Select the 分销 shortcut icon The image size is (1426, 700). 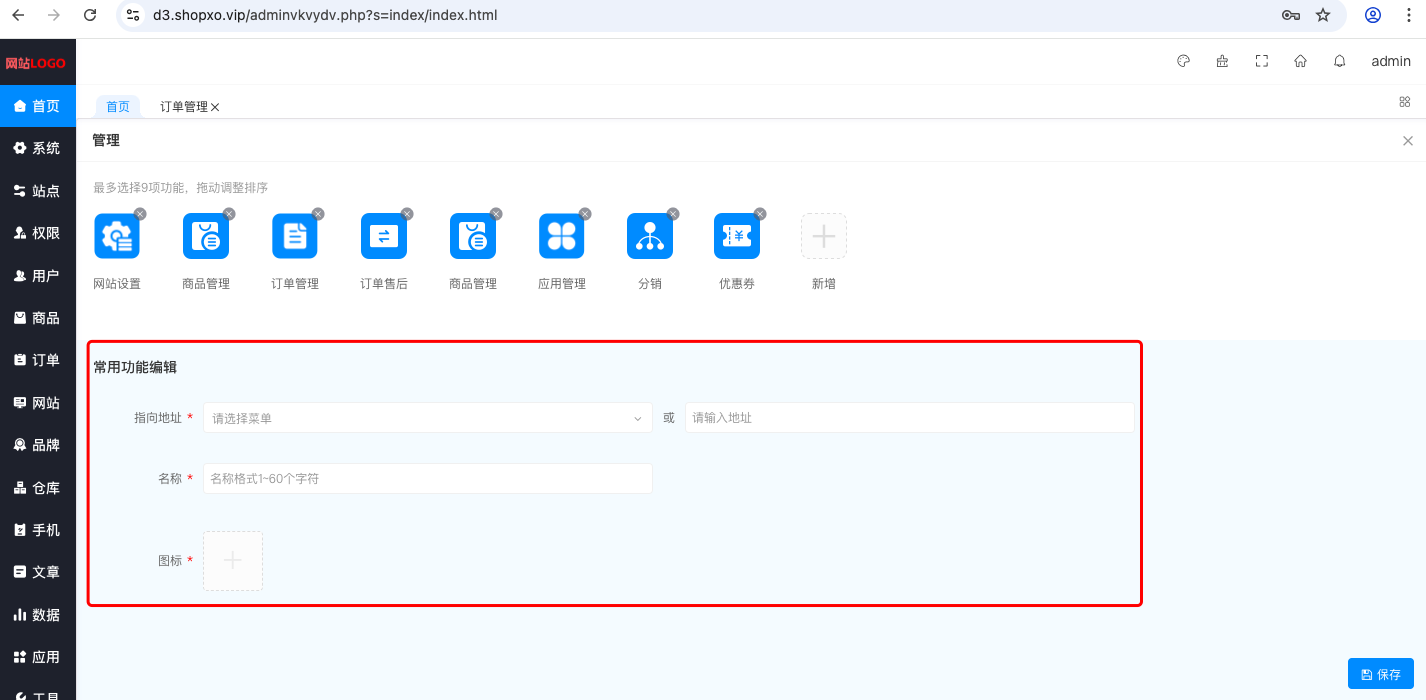[650, 236]
